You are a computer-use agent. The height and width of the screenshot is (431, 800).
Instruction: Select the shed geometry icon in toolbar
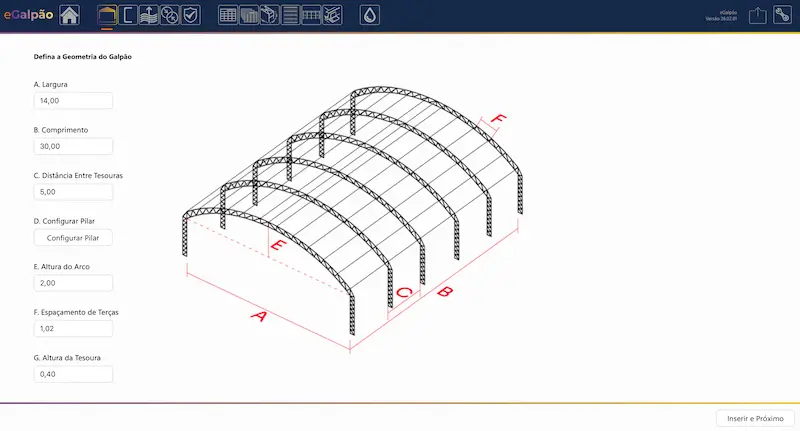click(107, 15)
